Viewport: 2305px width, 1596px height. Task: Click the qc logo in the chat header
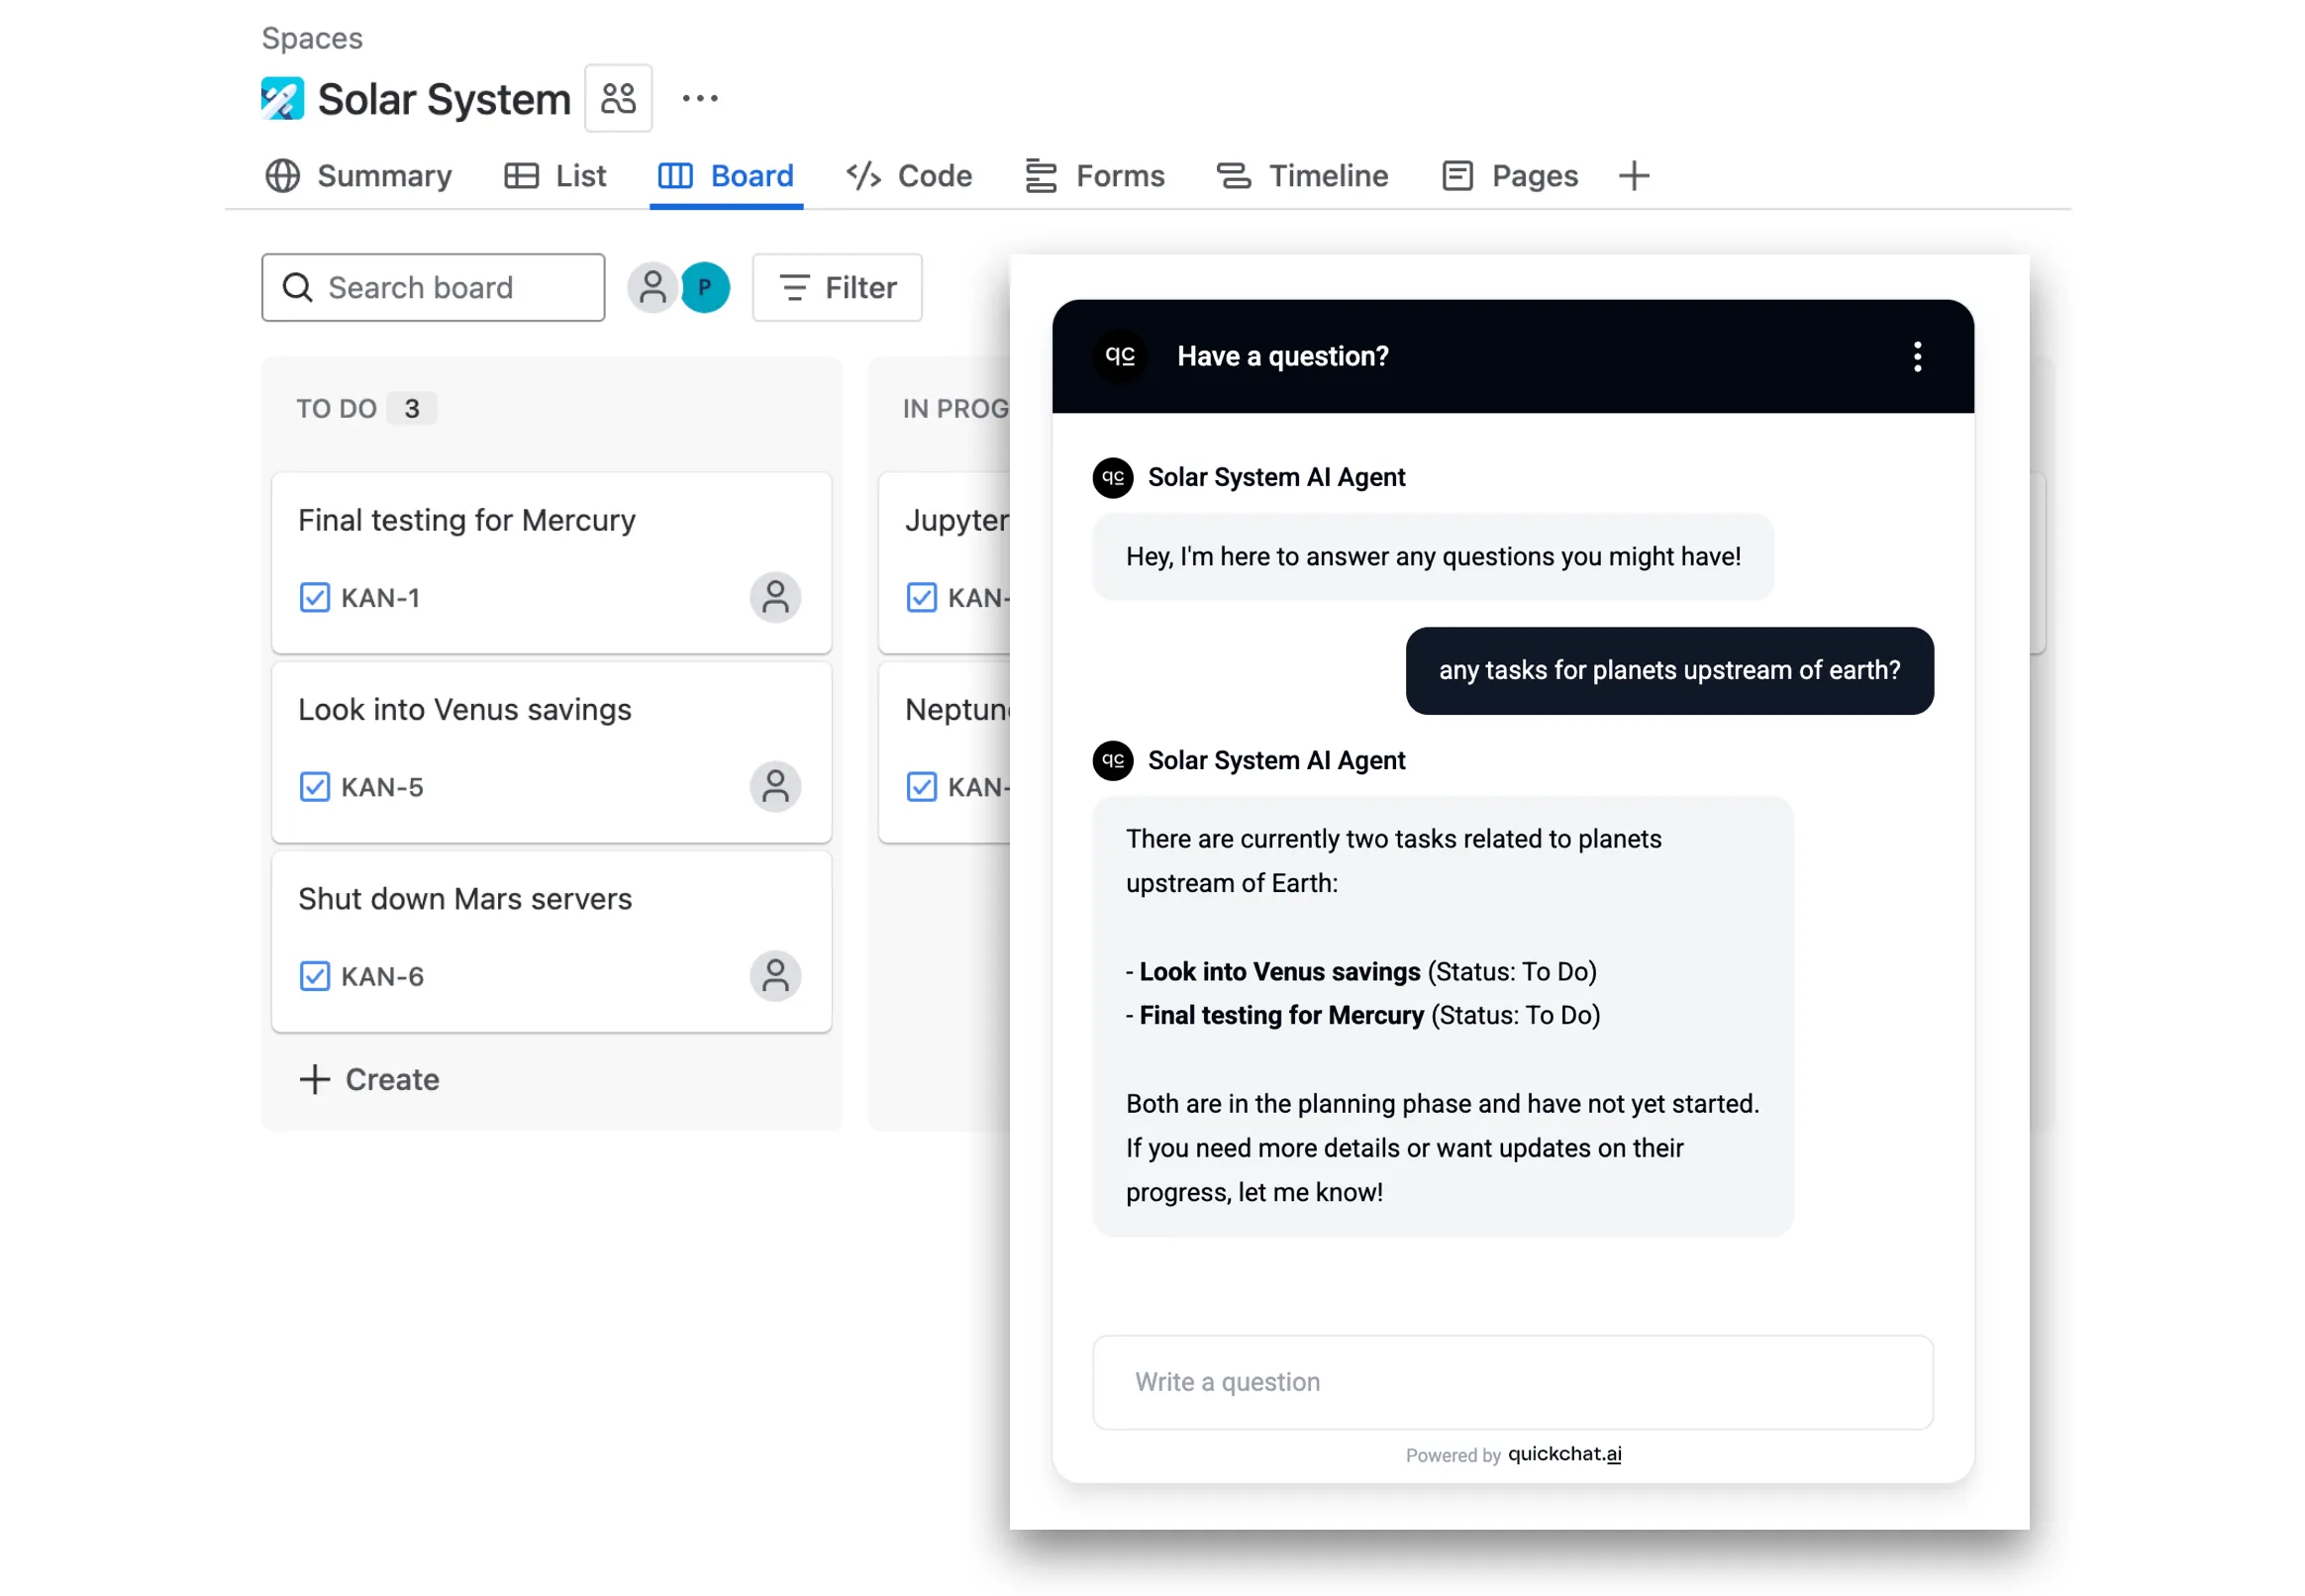(1120, 357)
